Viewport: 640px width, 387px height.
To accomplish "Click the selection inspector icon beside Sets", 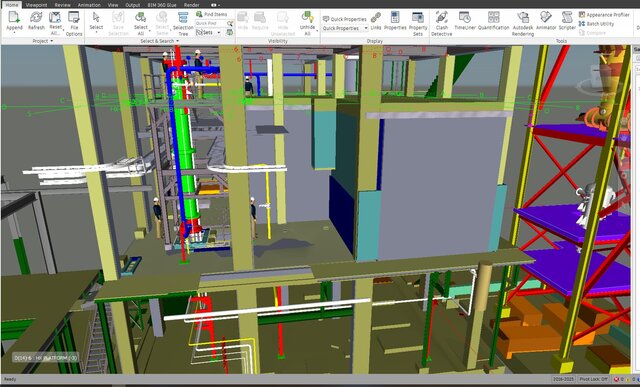I will click(x=230, y=32).
